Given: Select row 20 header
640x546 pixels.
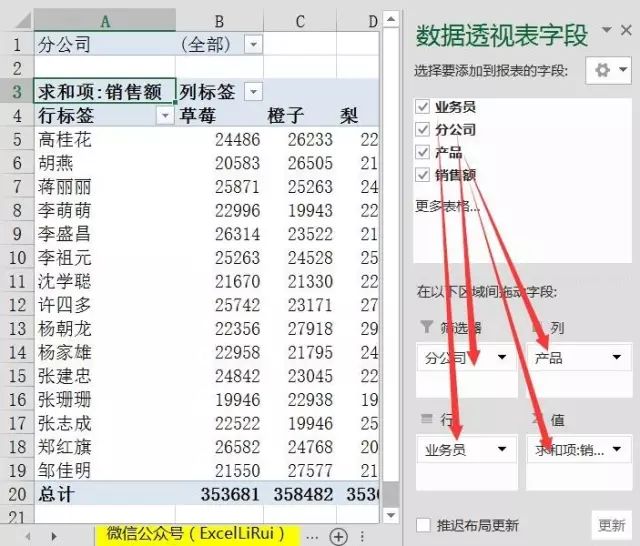Looking at the screenshot, I should coord(17,494).
